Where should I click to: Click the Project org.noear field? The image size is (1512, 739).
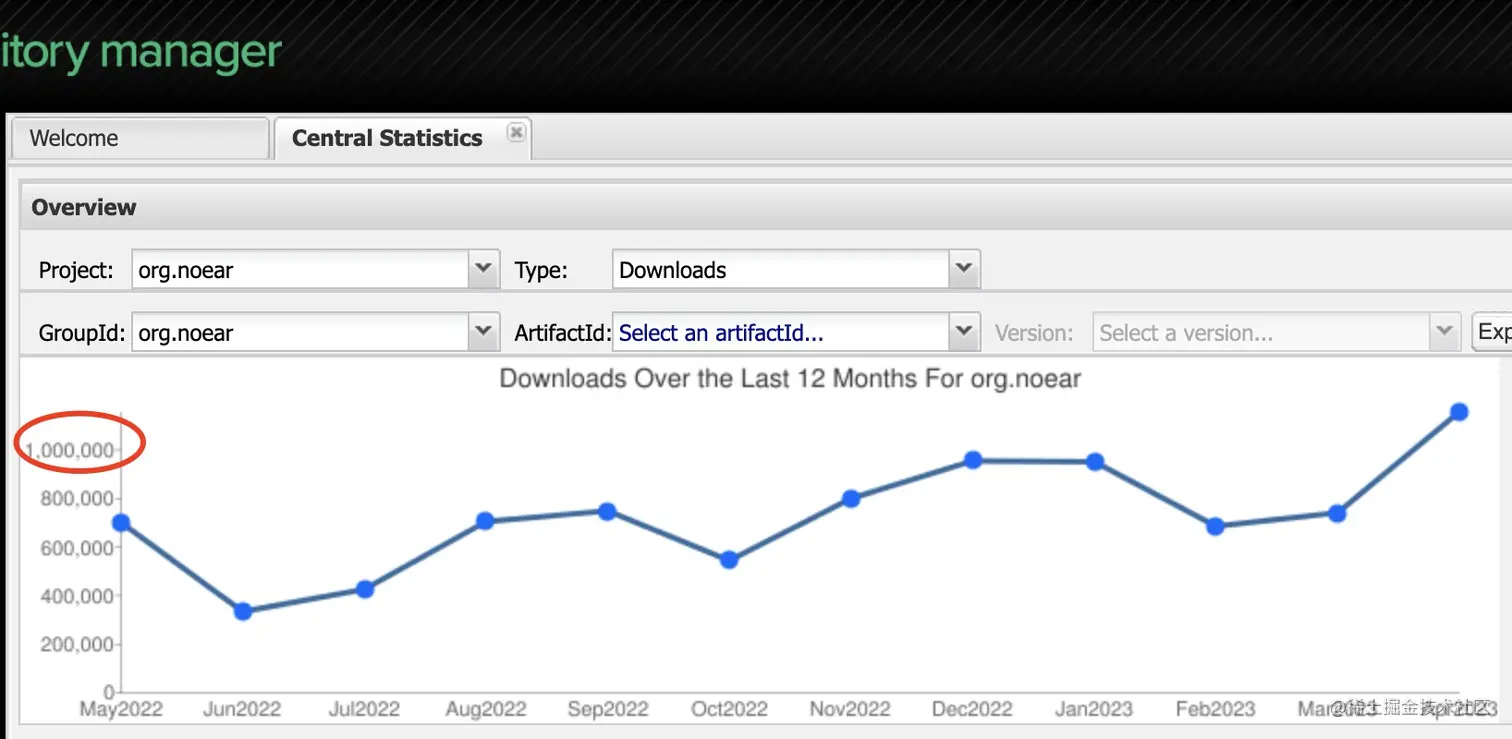pyautogui.click(x=301, y=270)
